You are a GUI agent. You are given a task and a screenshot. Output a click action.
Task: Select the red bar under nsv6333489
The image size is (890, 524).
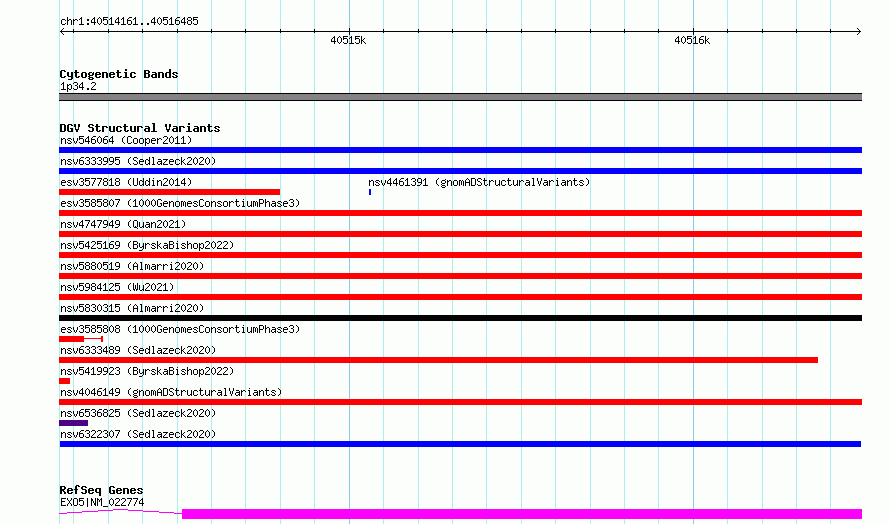pyautogui.click(x=438, y=360)
